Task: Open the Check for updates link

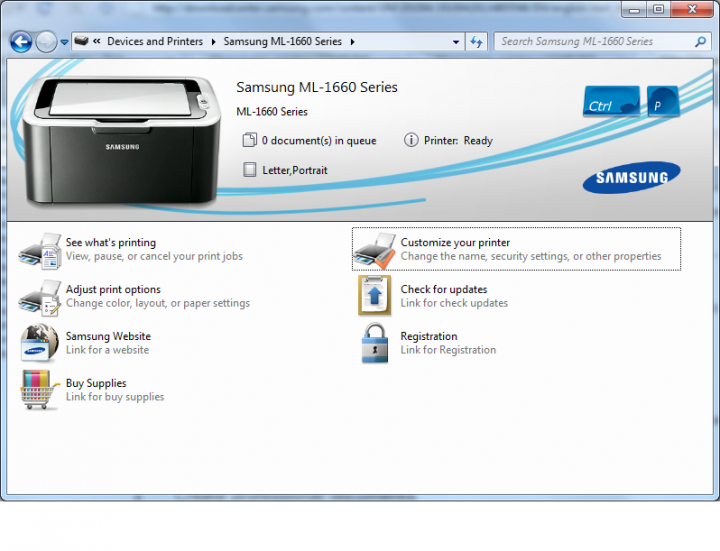Action: (x=444, y=289)
